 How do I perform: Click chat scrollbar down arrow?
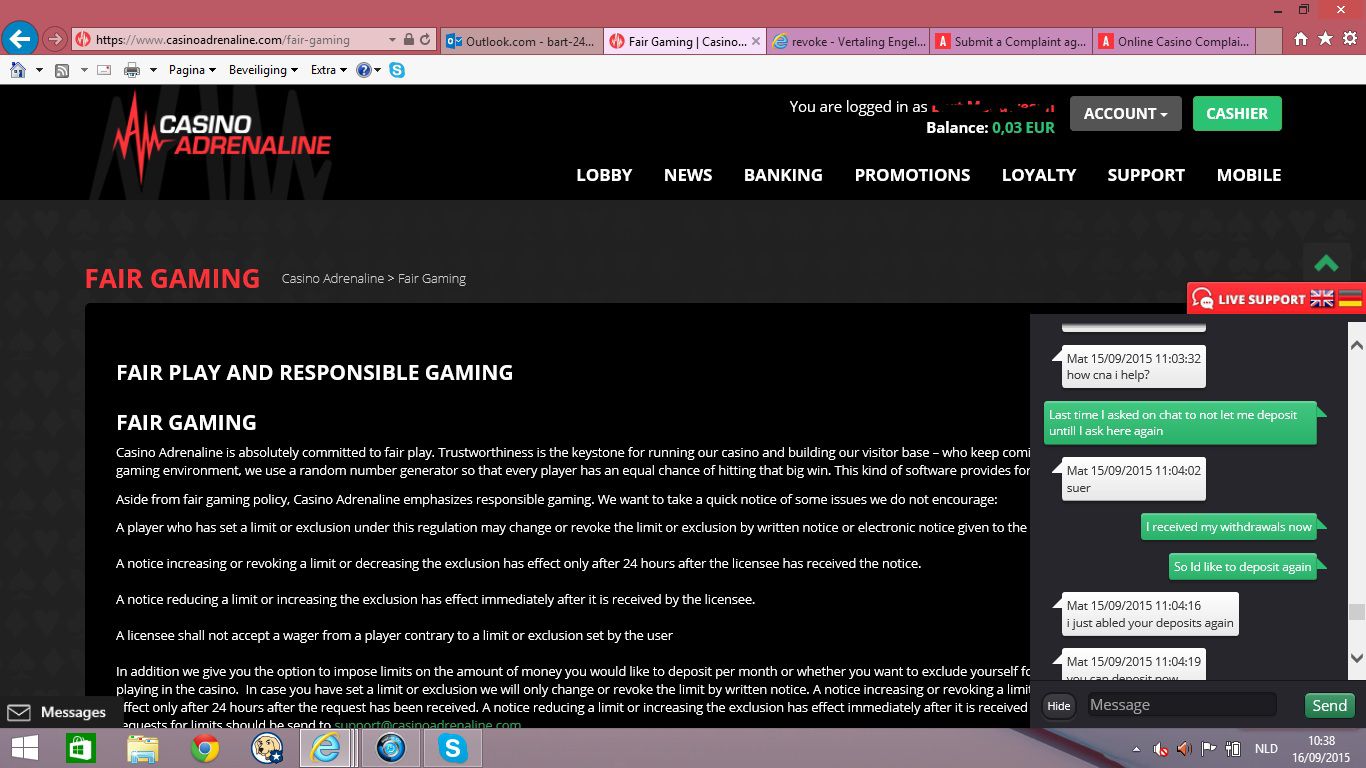coord(1357,658)
